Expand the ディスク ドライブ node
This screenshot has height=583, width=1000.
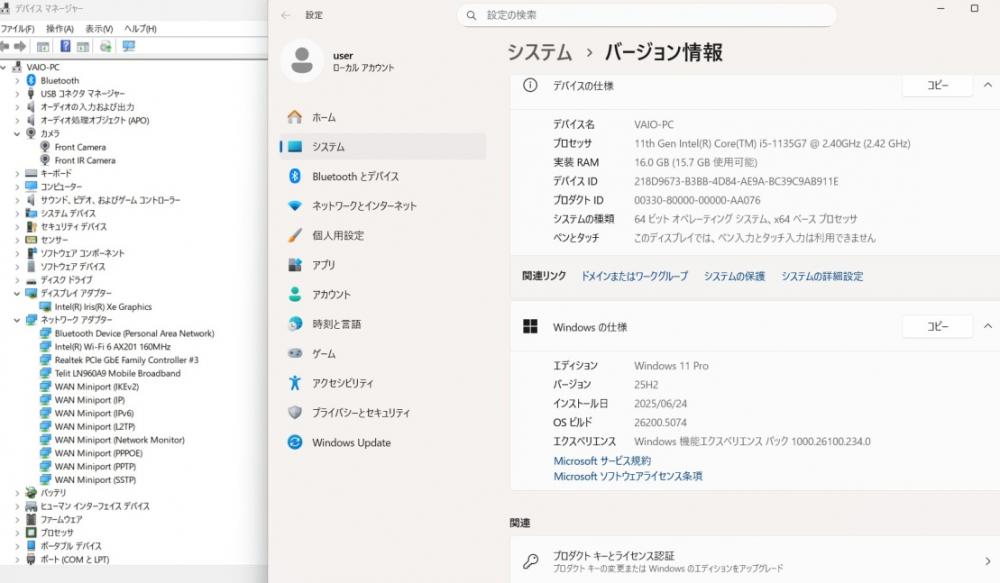pyautogui.click(x=17, y=280)
